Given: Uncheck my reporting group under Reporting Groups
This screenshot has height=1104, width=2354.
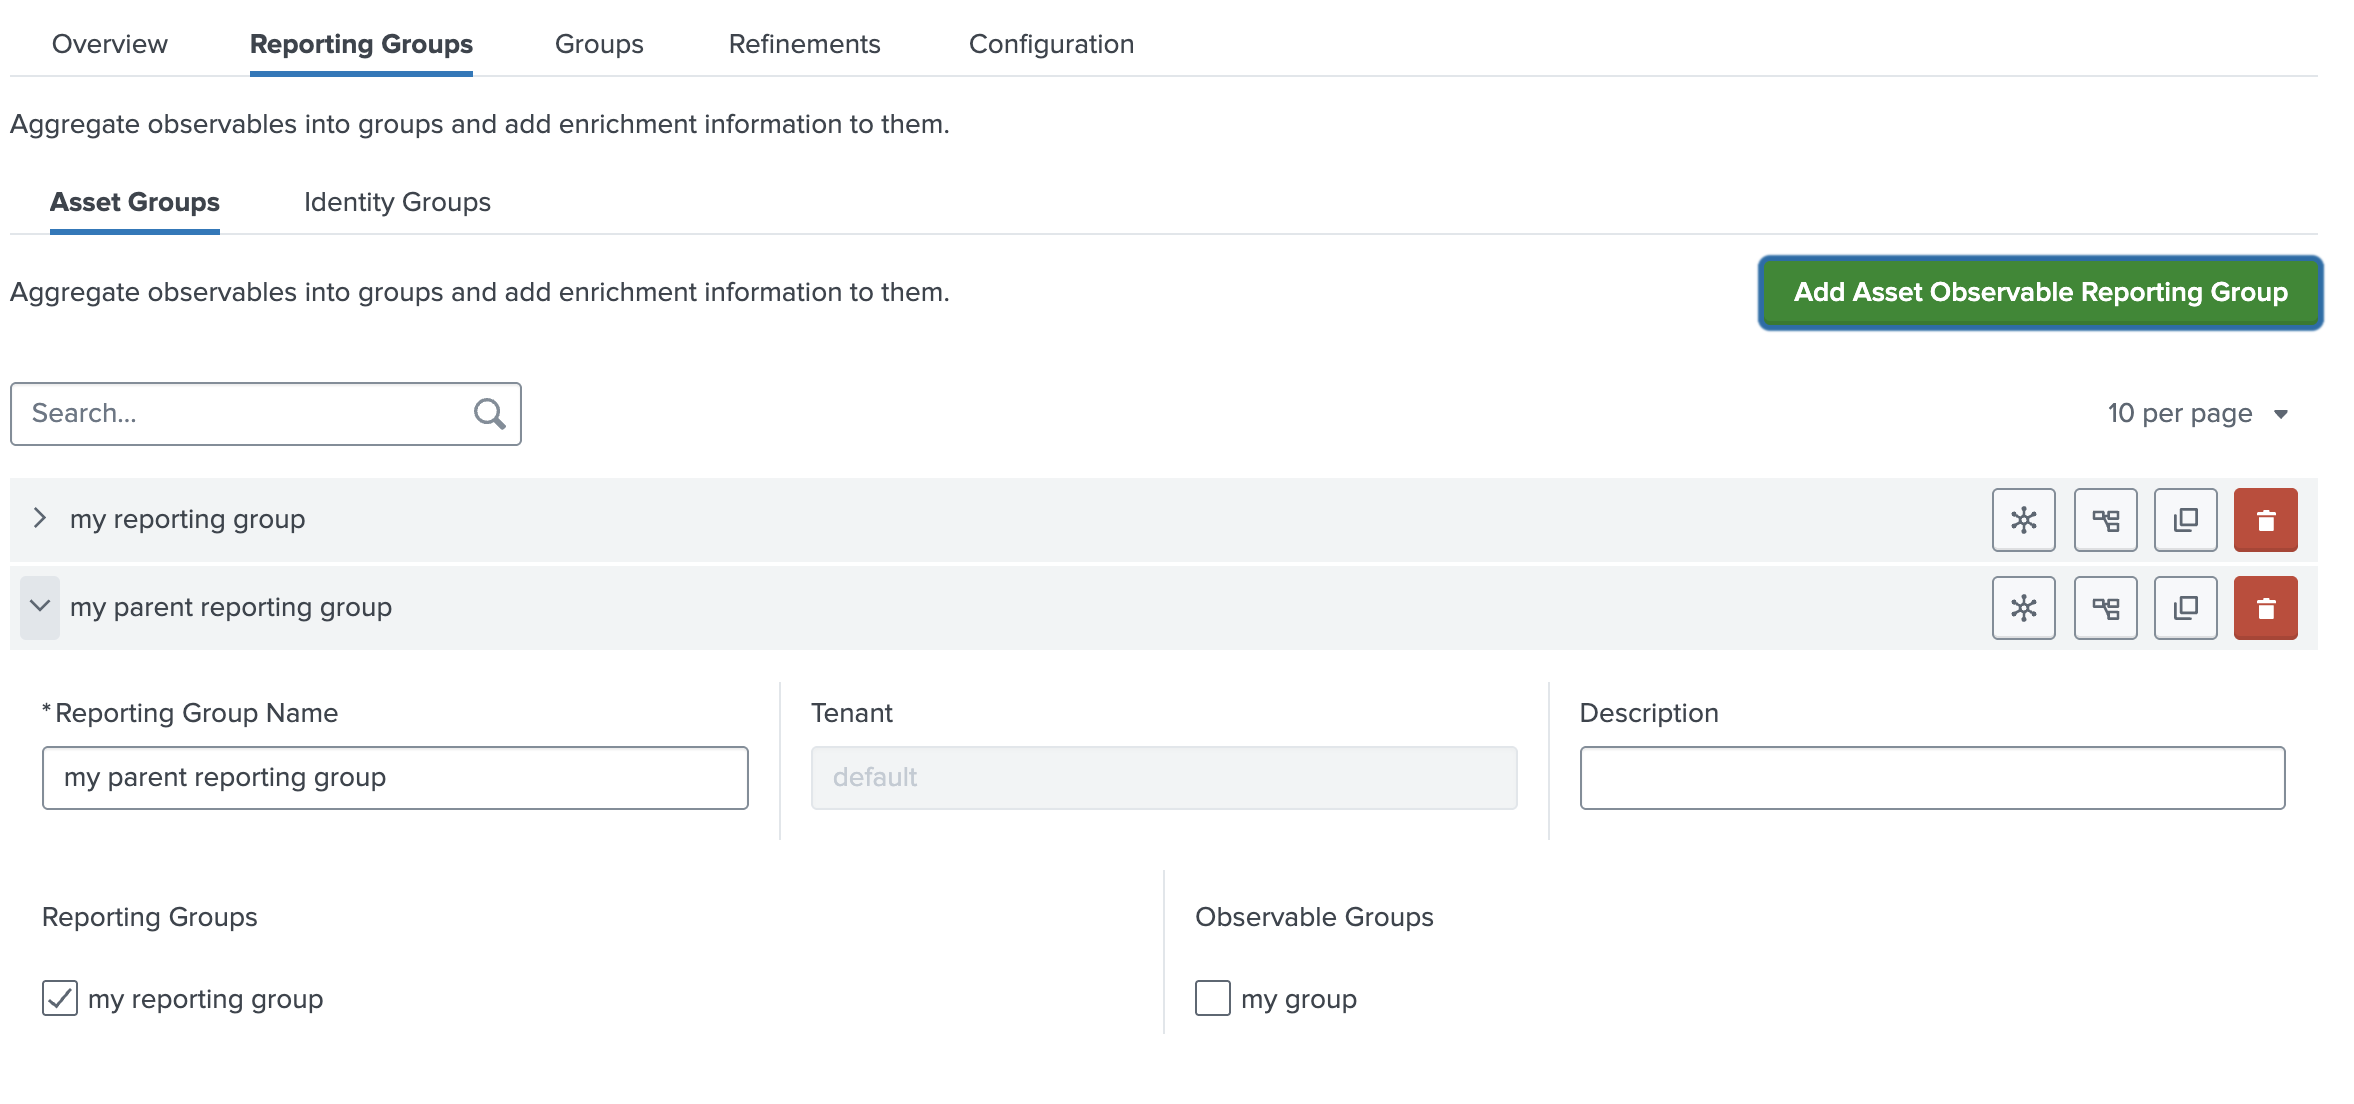Looking at the screenshot, I should tap(61, 997).
